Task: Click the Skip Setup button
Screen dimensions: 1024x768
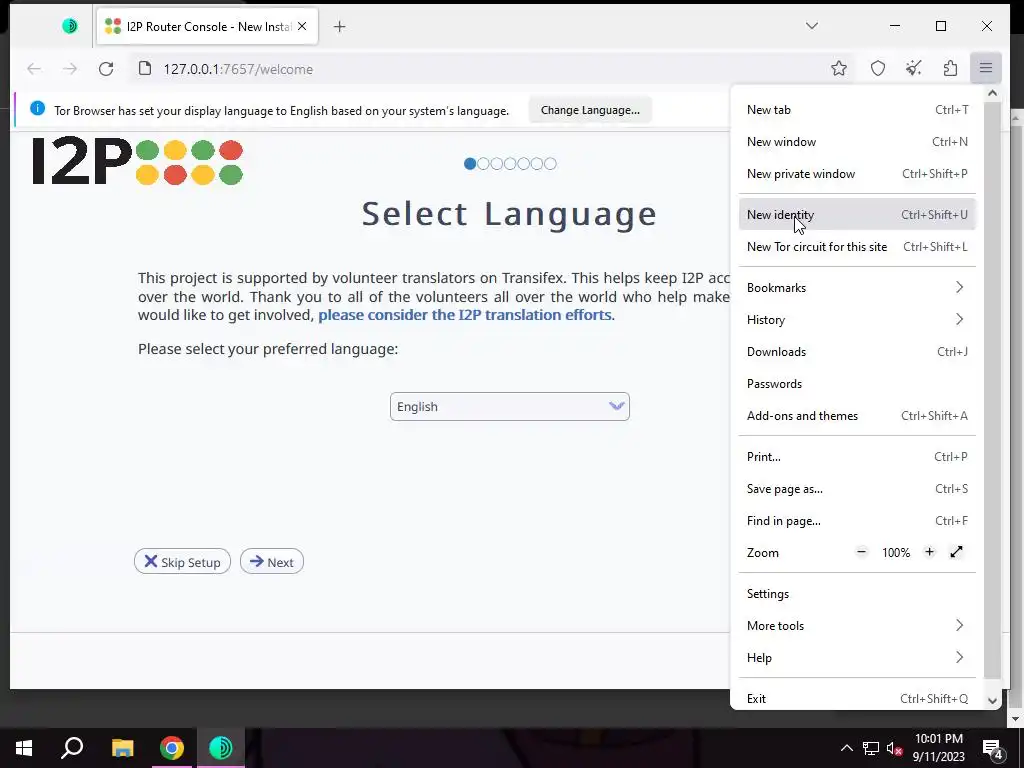Action: pyautogui.click(x=182, y=562)
